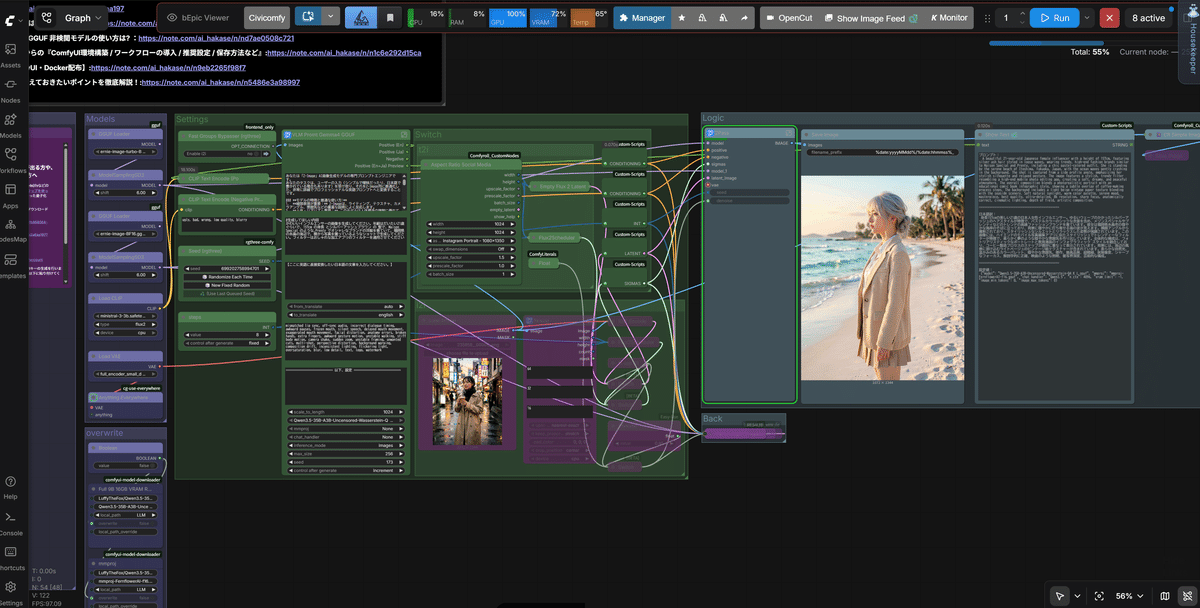Open the Load CLIP type flux2 dropdown
The image size is (1200, 608).
tap(125, 324)
